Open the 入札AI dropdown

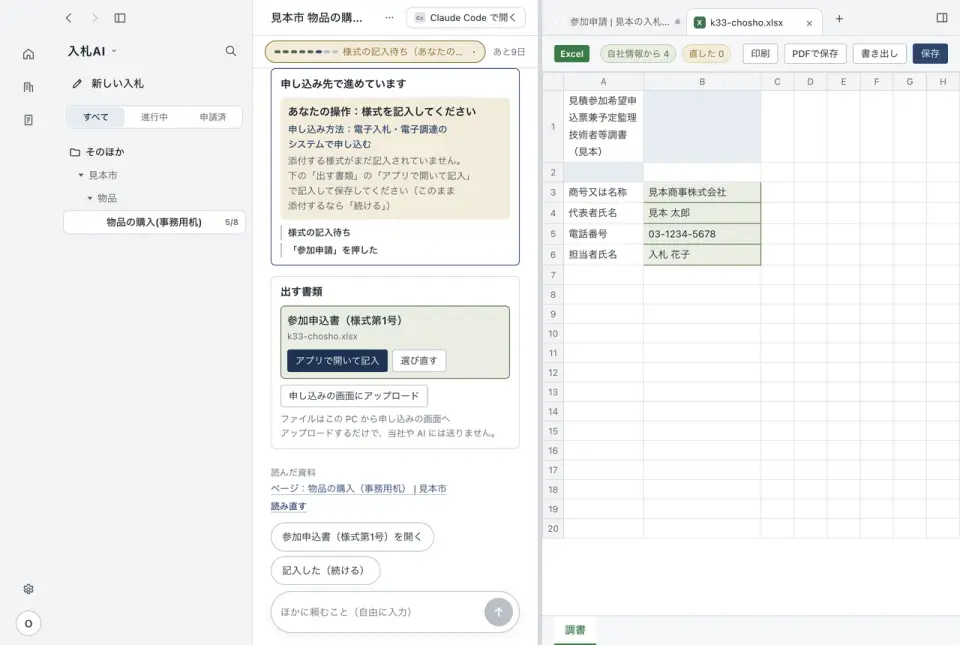tap(92, 51)
